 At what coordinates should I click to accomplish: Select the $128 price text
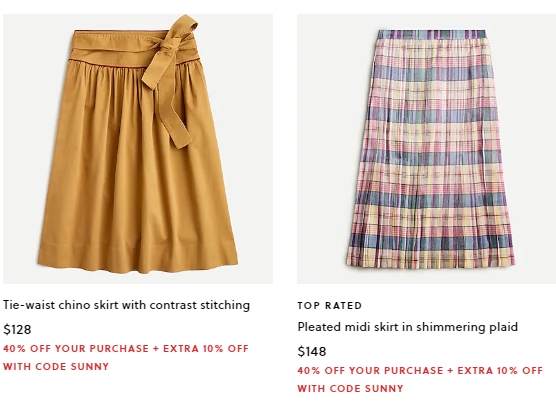[17, 330]
